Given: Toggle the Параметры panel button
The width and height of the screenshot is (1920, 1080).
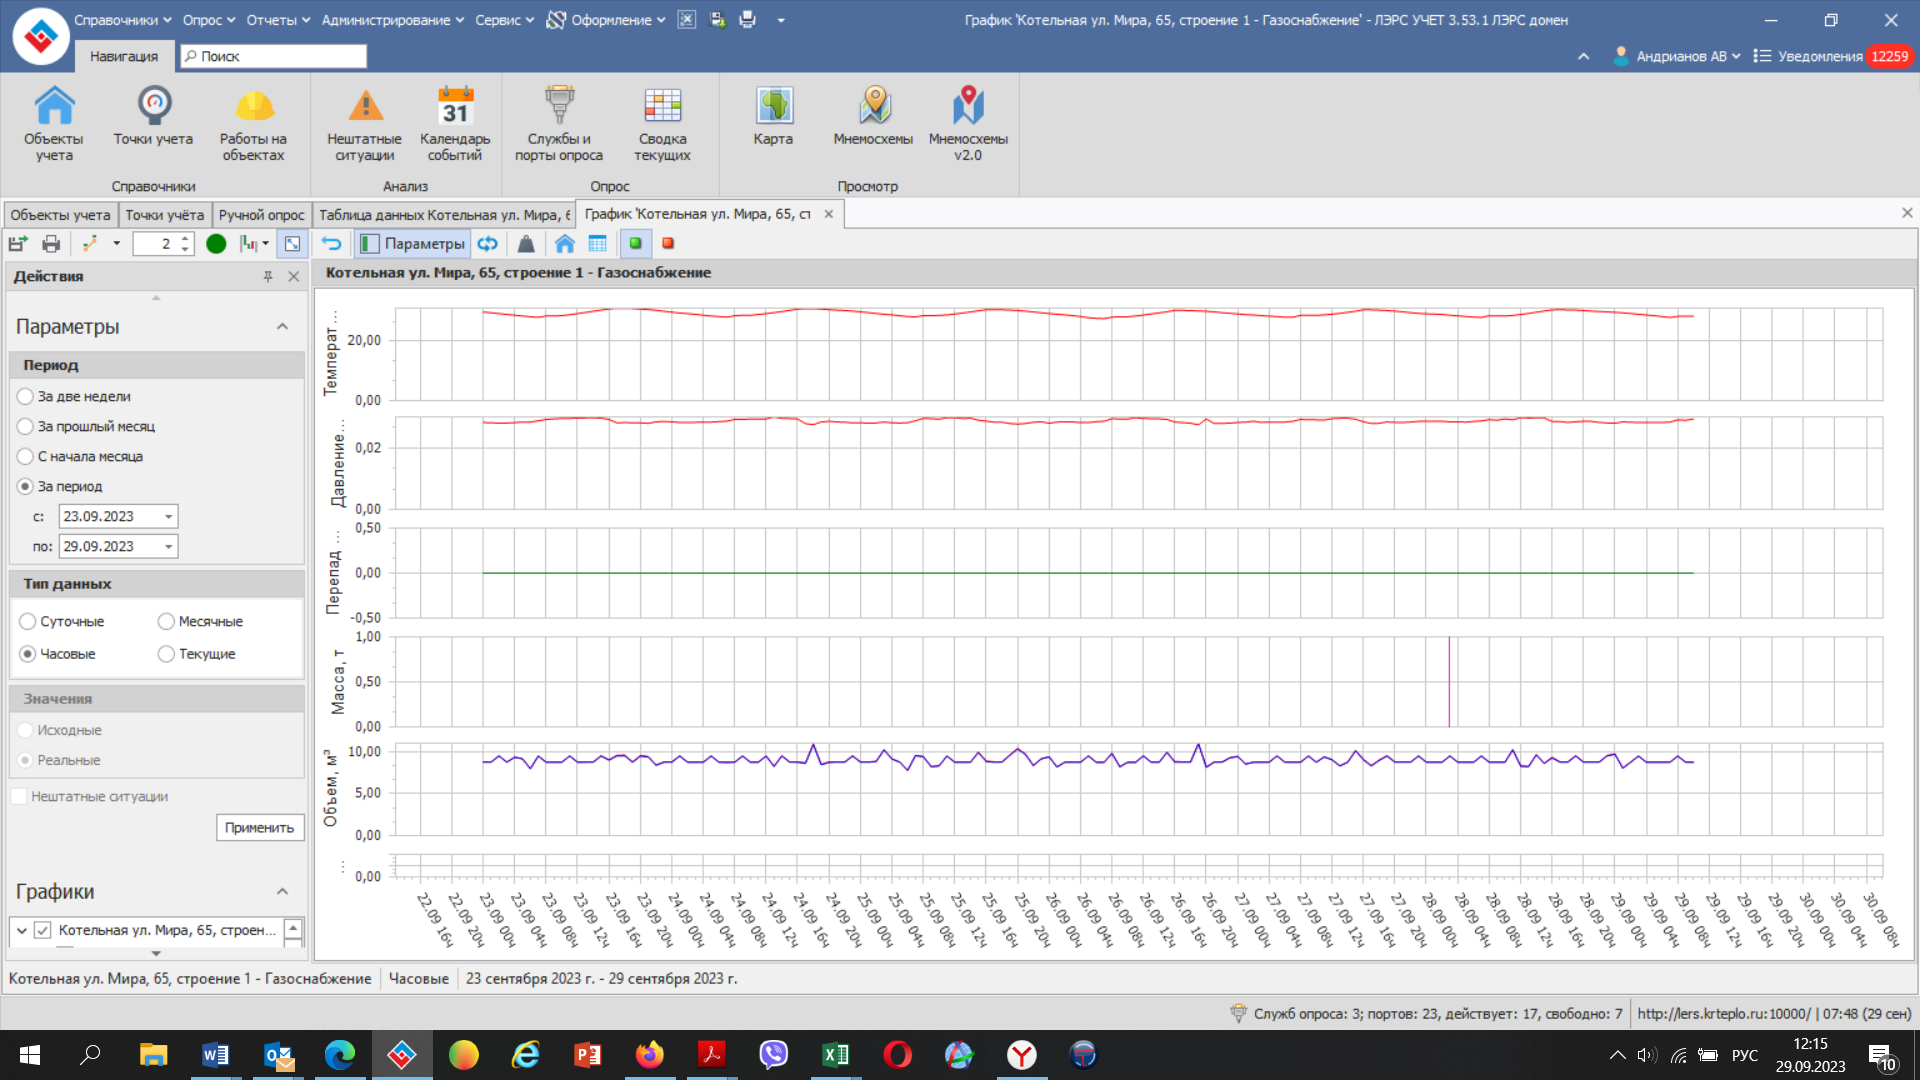Looking at the screenshot, I should click(x=412, y=243).
